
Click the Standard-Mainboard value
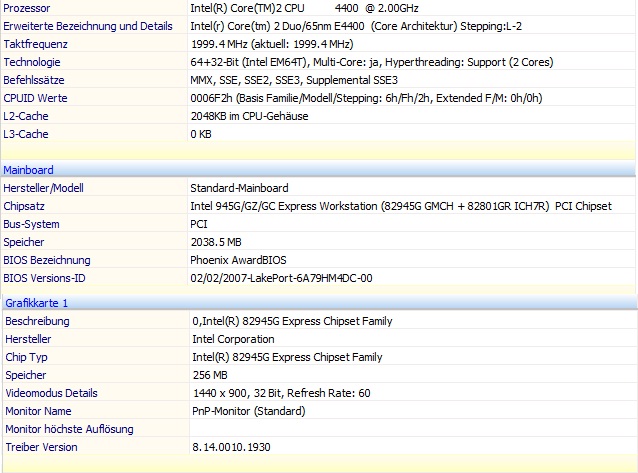point(239,188)
